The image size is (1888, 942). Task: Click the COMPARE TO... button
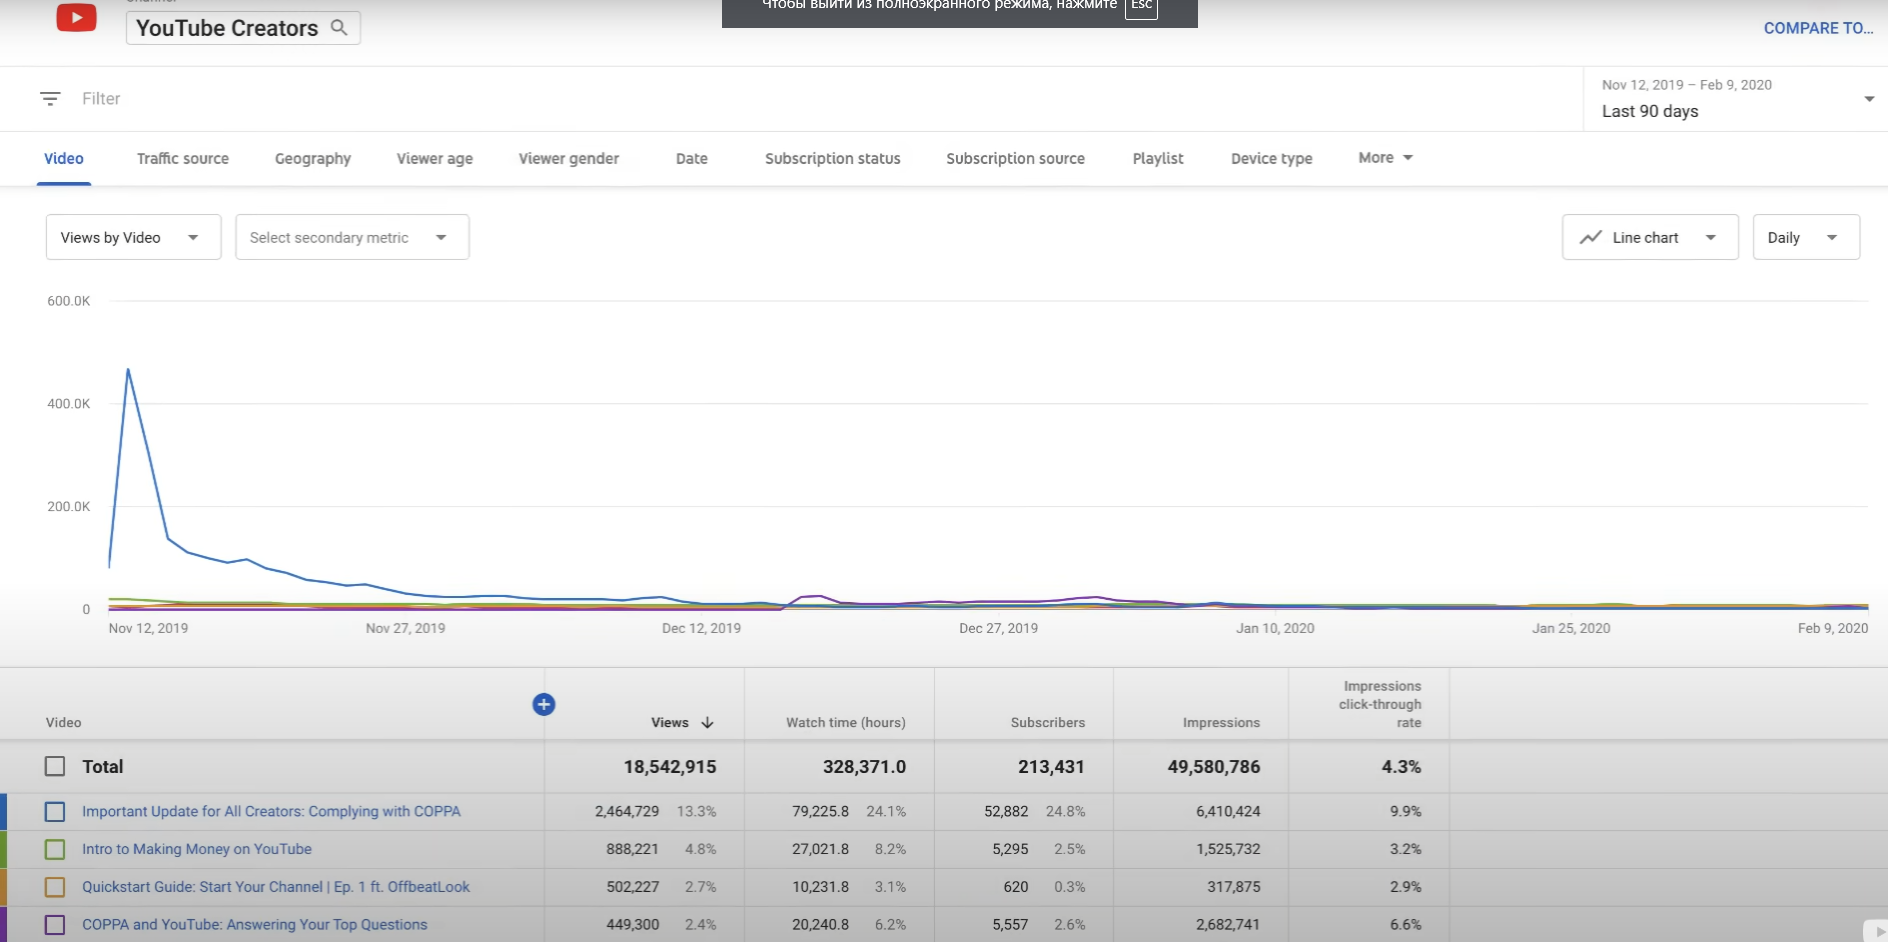coord(1817,28)
